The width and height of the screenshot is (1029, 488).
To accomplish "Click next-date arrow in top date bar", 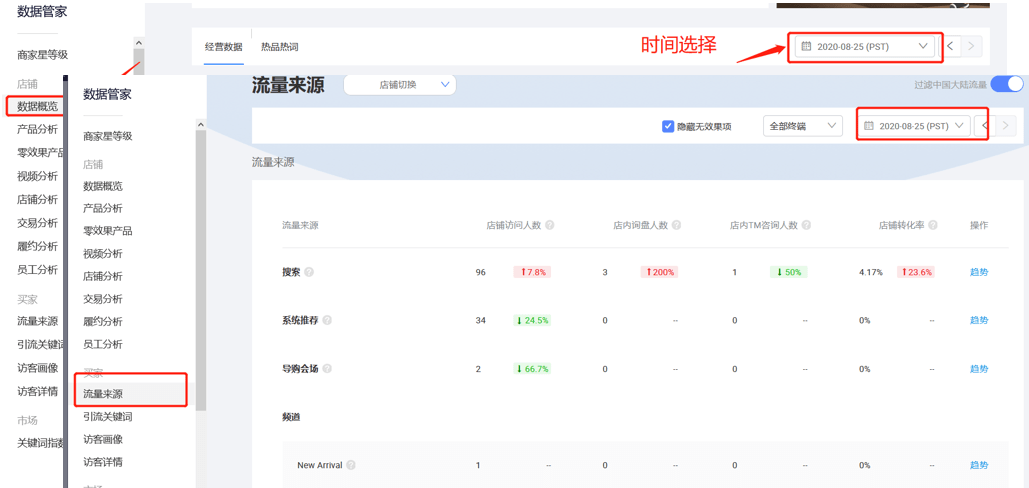I will point(971,46).
